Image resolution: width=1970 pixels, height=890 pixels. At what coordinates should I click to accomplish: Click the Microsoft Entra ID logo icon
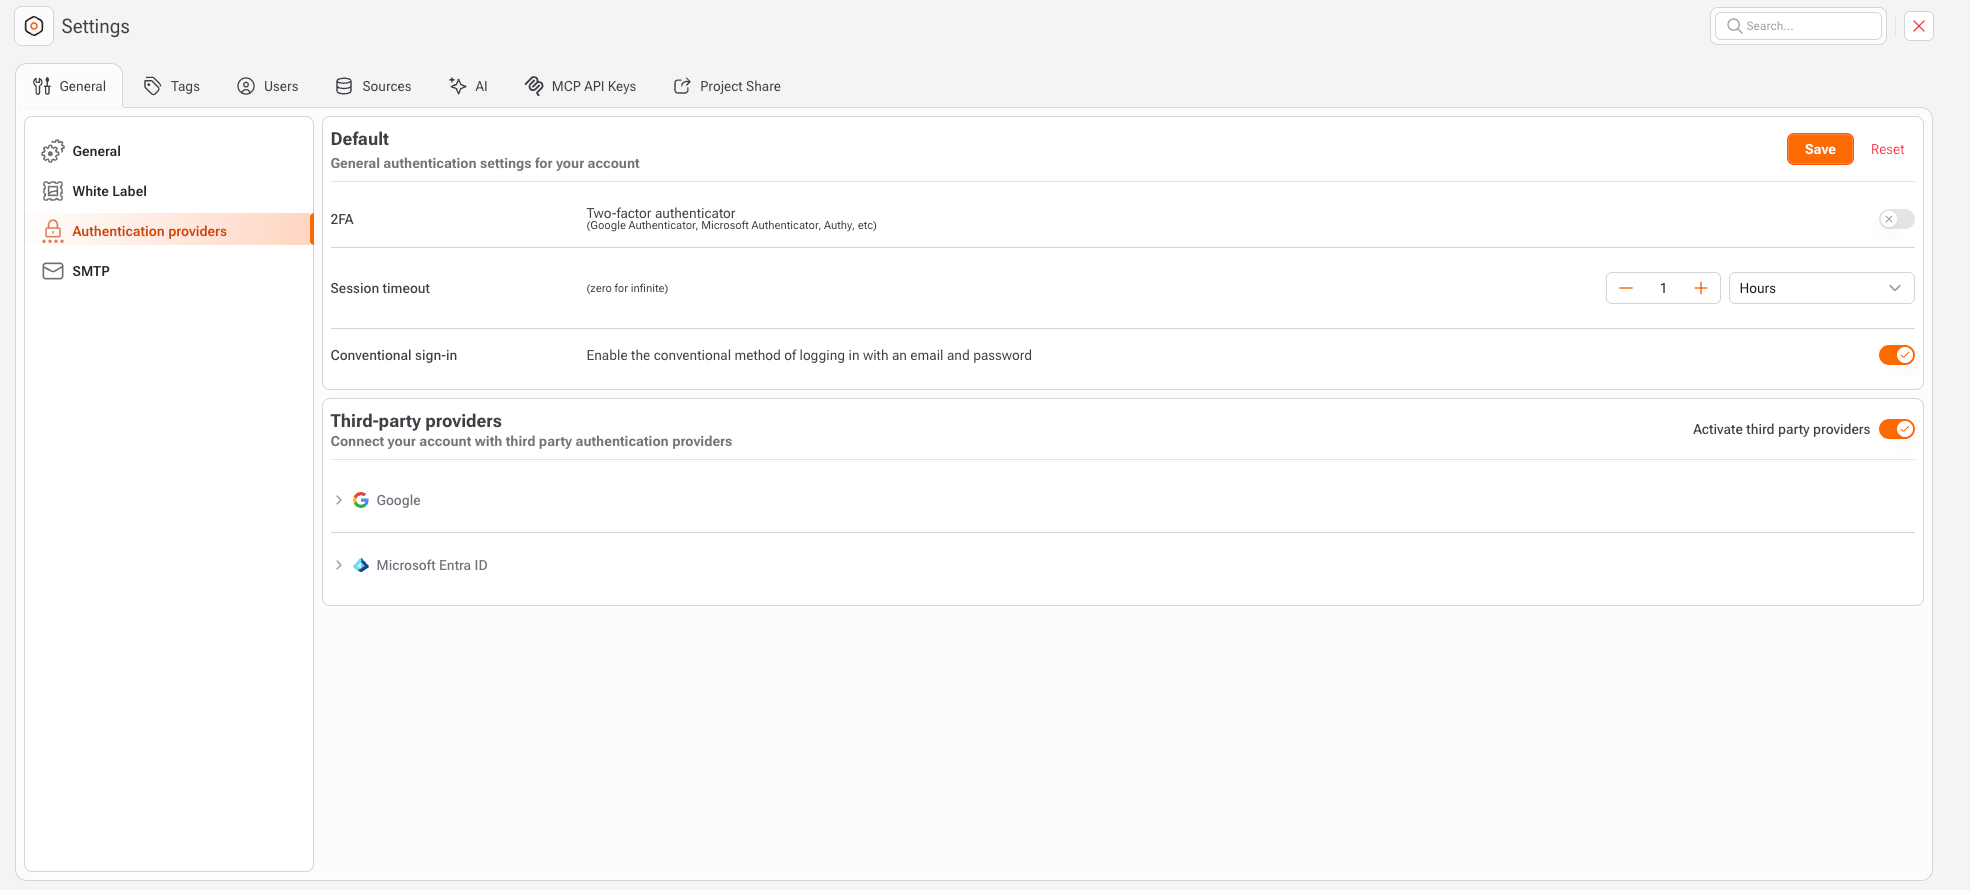point(361,565)
